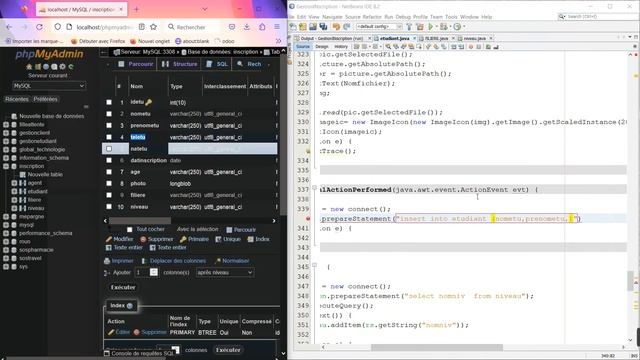Open Console de requêtes SQL bar
Viewport: 640px width, 360px height.
point(139,353)
